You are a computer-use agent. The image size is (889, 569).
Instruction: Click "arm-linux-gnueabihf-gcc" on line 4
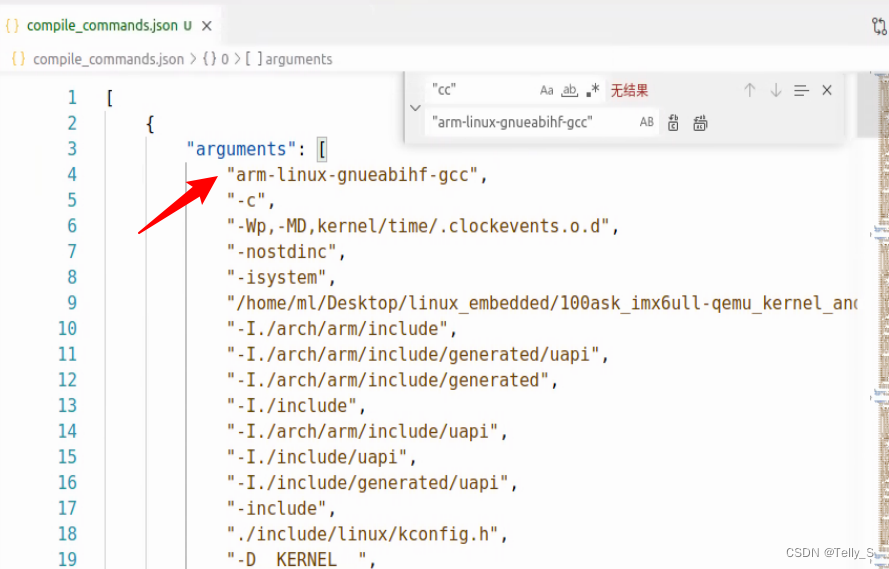pyautogui.click(x=353, y=175)
